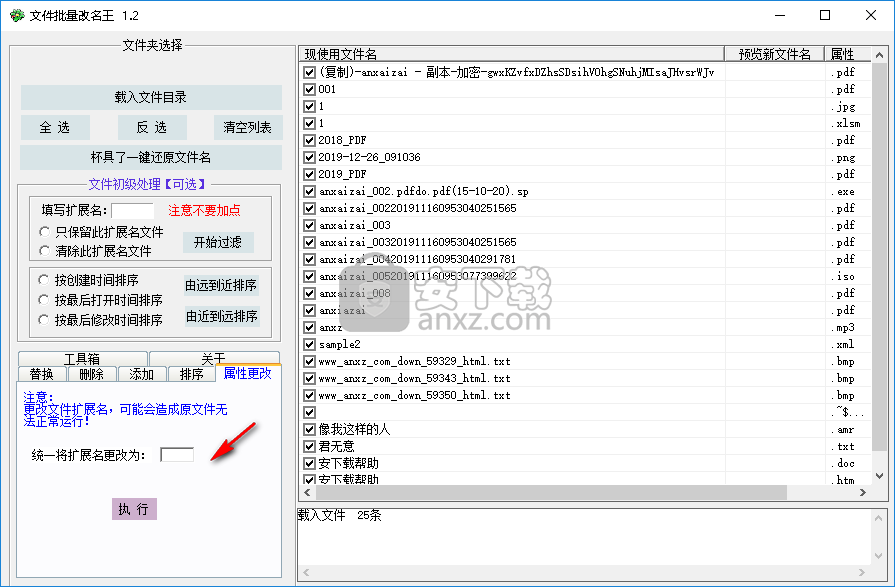Uncheck the 像我这样的人 file checkbox

309,429
